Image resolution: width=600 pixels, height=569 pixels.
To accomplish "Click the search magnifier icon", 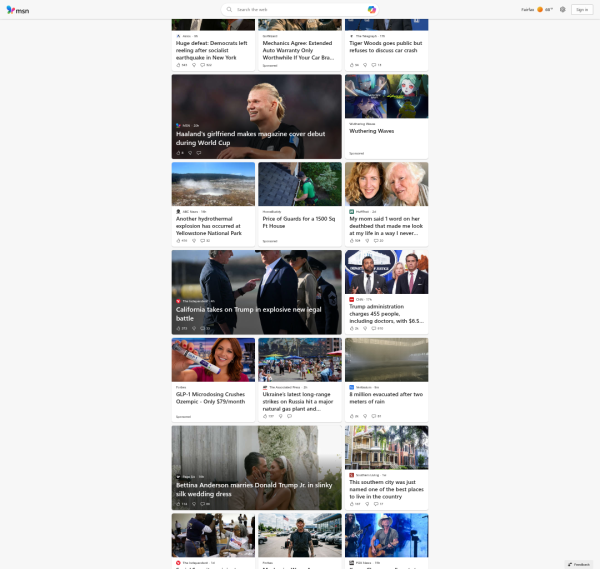I will [229, 10].
